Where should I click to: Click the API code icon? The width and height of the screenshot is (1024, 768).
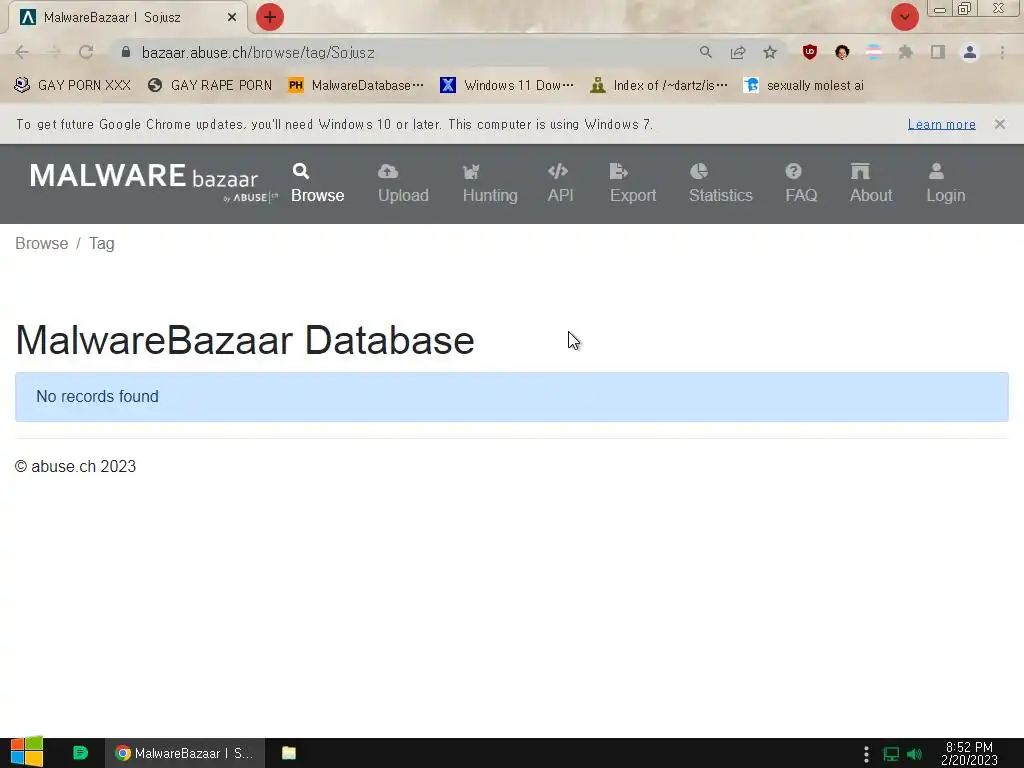click(558, 171)
